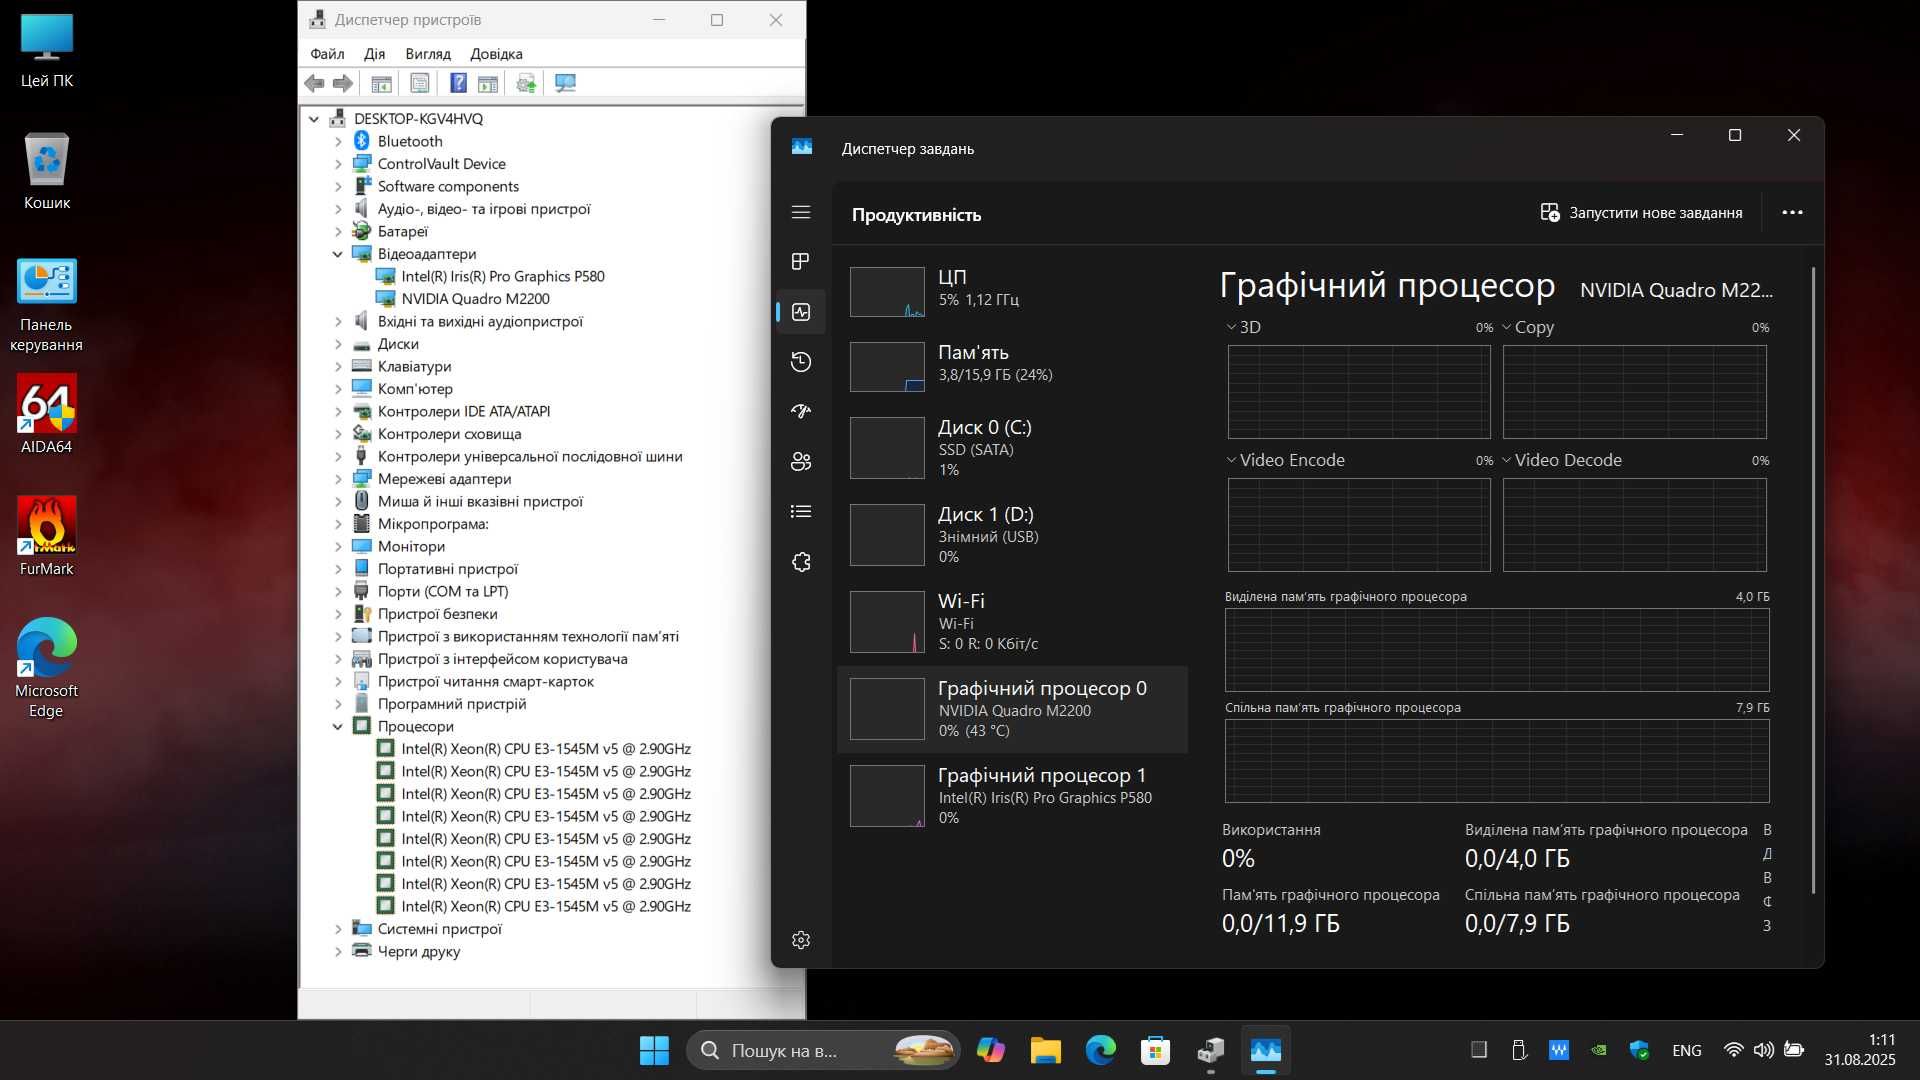
Task: Open 3D engine graph dropdown
Action: [1244, 327]
